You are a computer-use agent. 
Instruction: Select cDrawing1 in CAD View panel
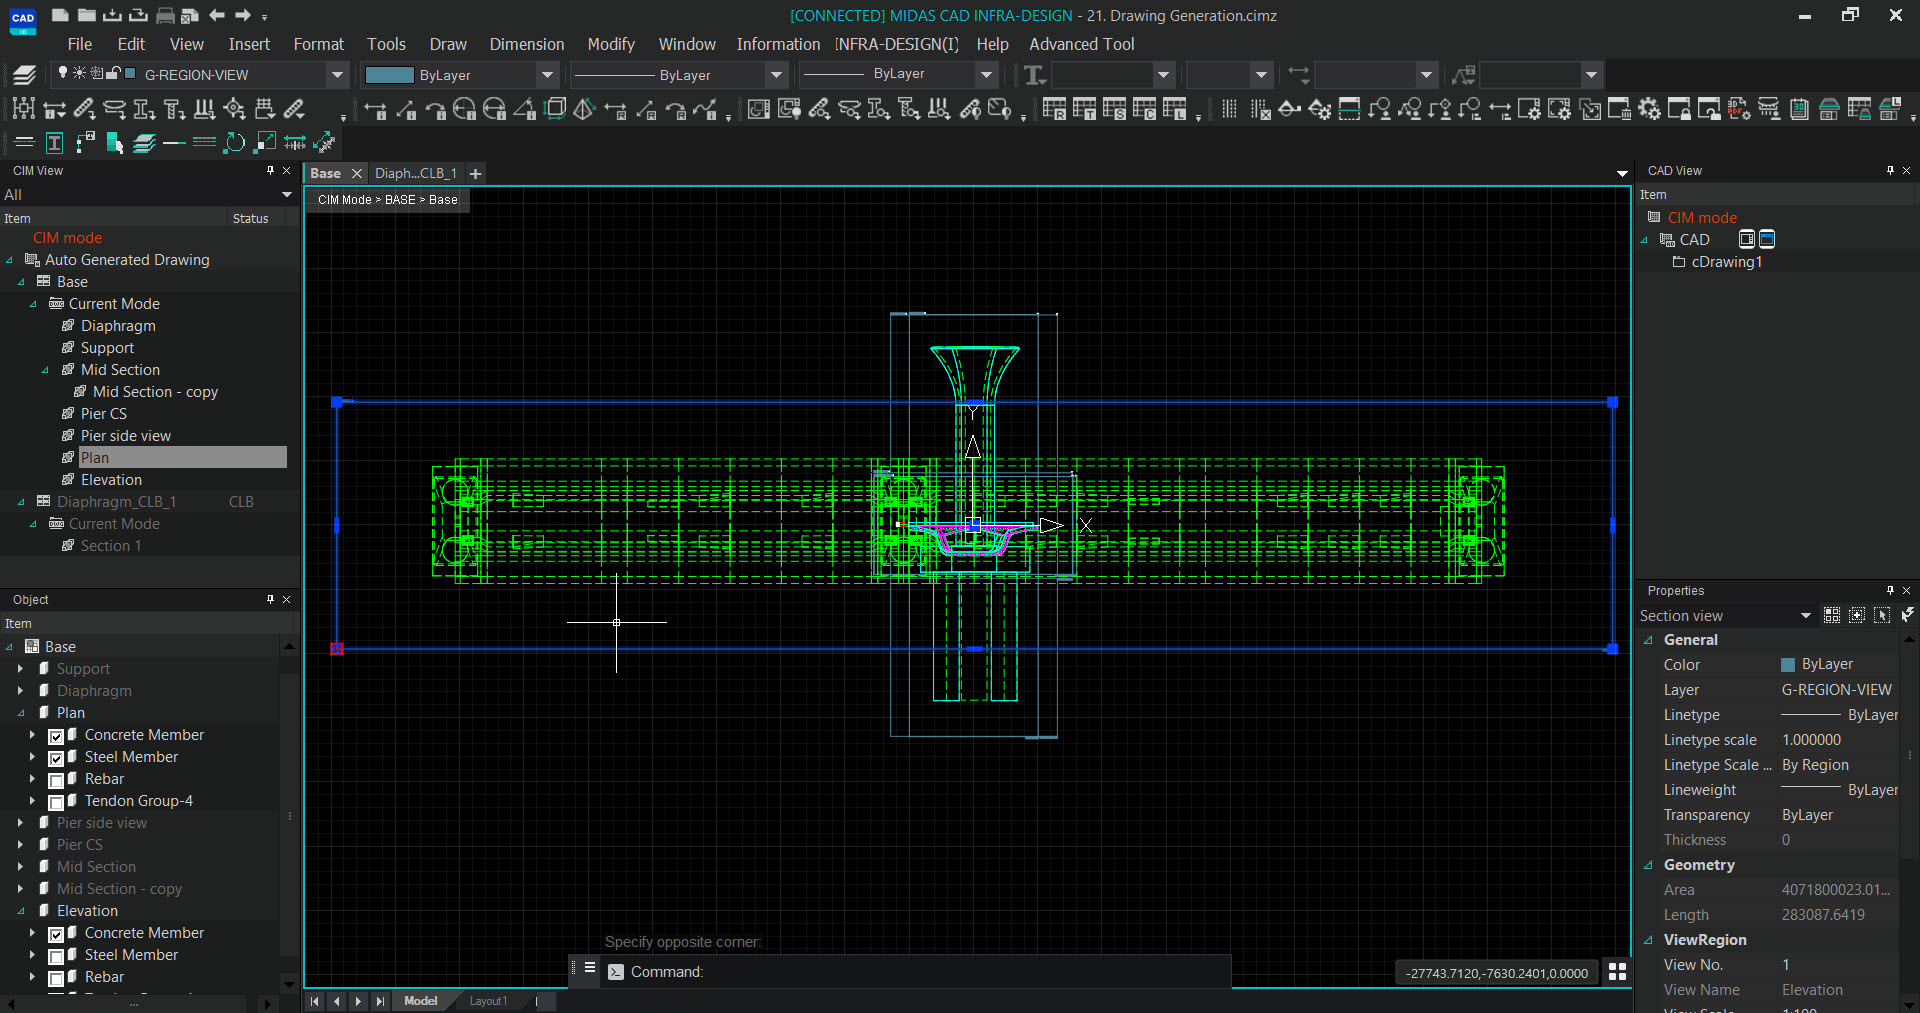1727,262
